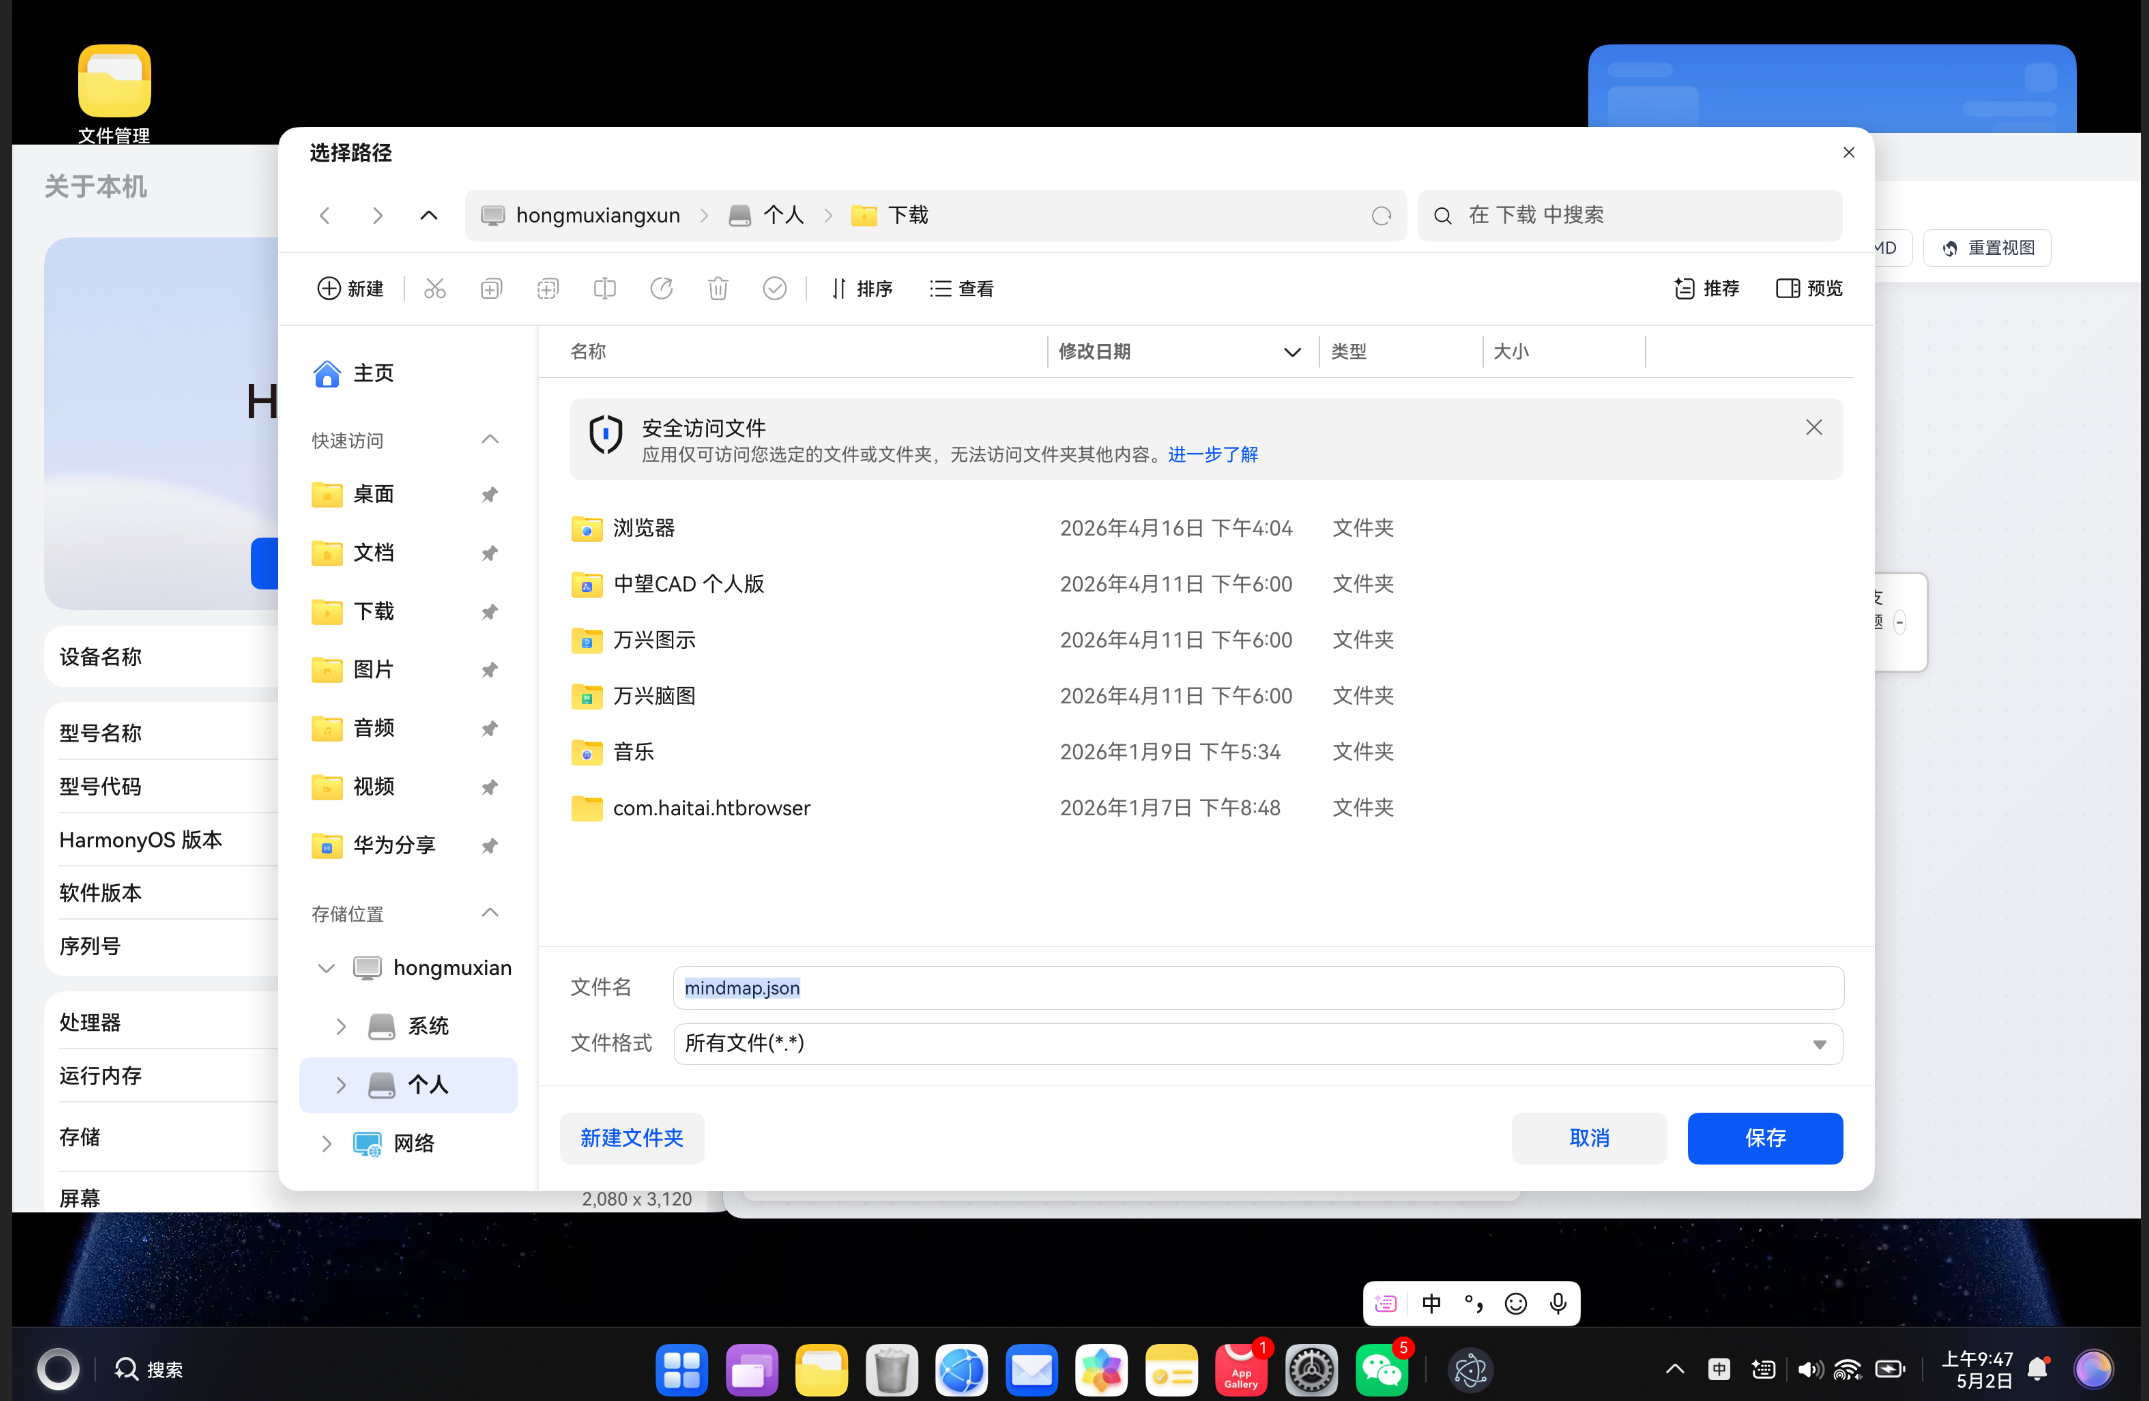This screenshot has width=2149, height=1401.
Task: Click the 取消 button
Action: (x=1589, y=1138)
